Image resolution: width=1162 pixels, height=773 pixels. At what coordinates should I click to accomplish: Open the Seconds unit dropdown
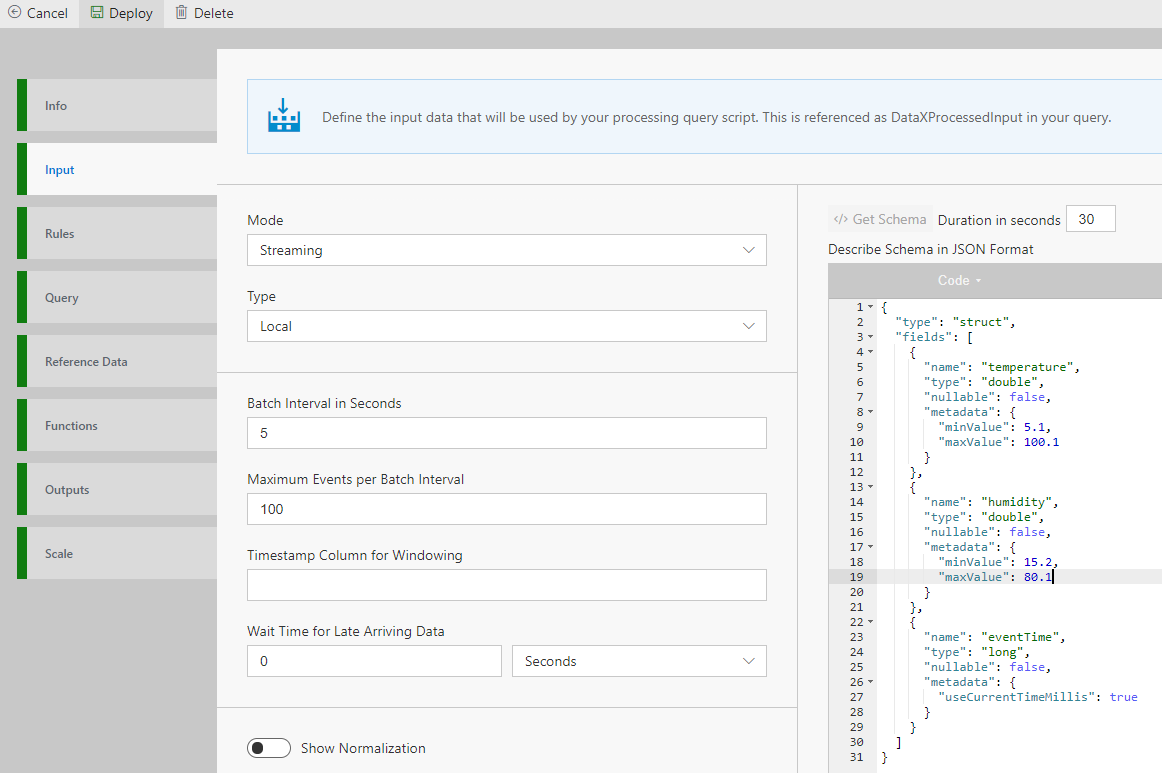(x=639, y=661)
